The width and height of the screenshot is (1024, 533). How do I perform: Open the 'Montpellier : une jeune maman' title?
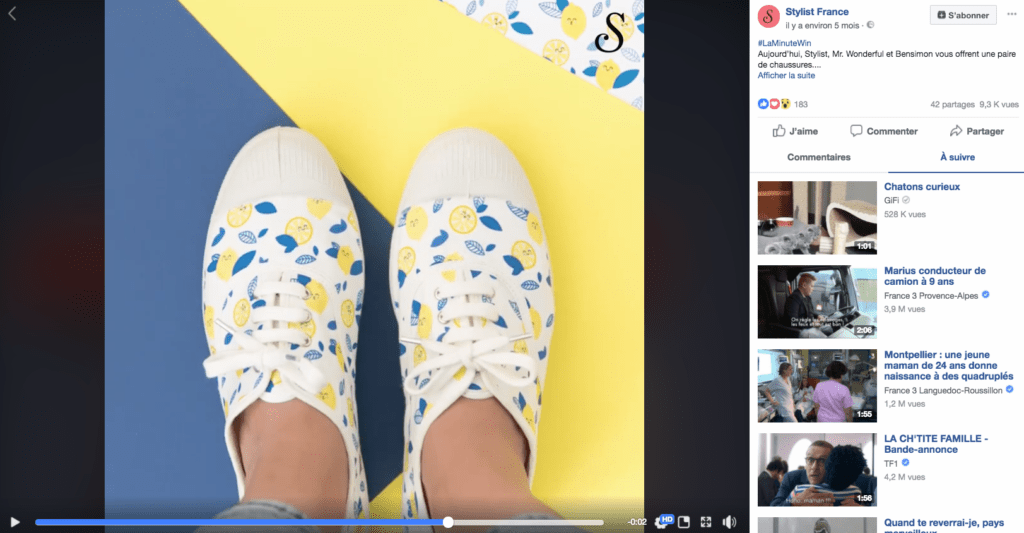click(x=949, y=366)
